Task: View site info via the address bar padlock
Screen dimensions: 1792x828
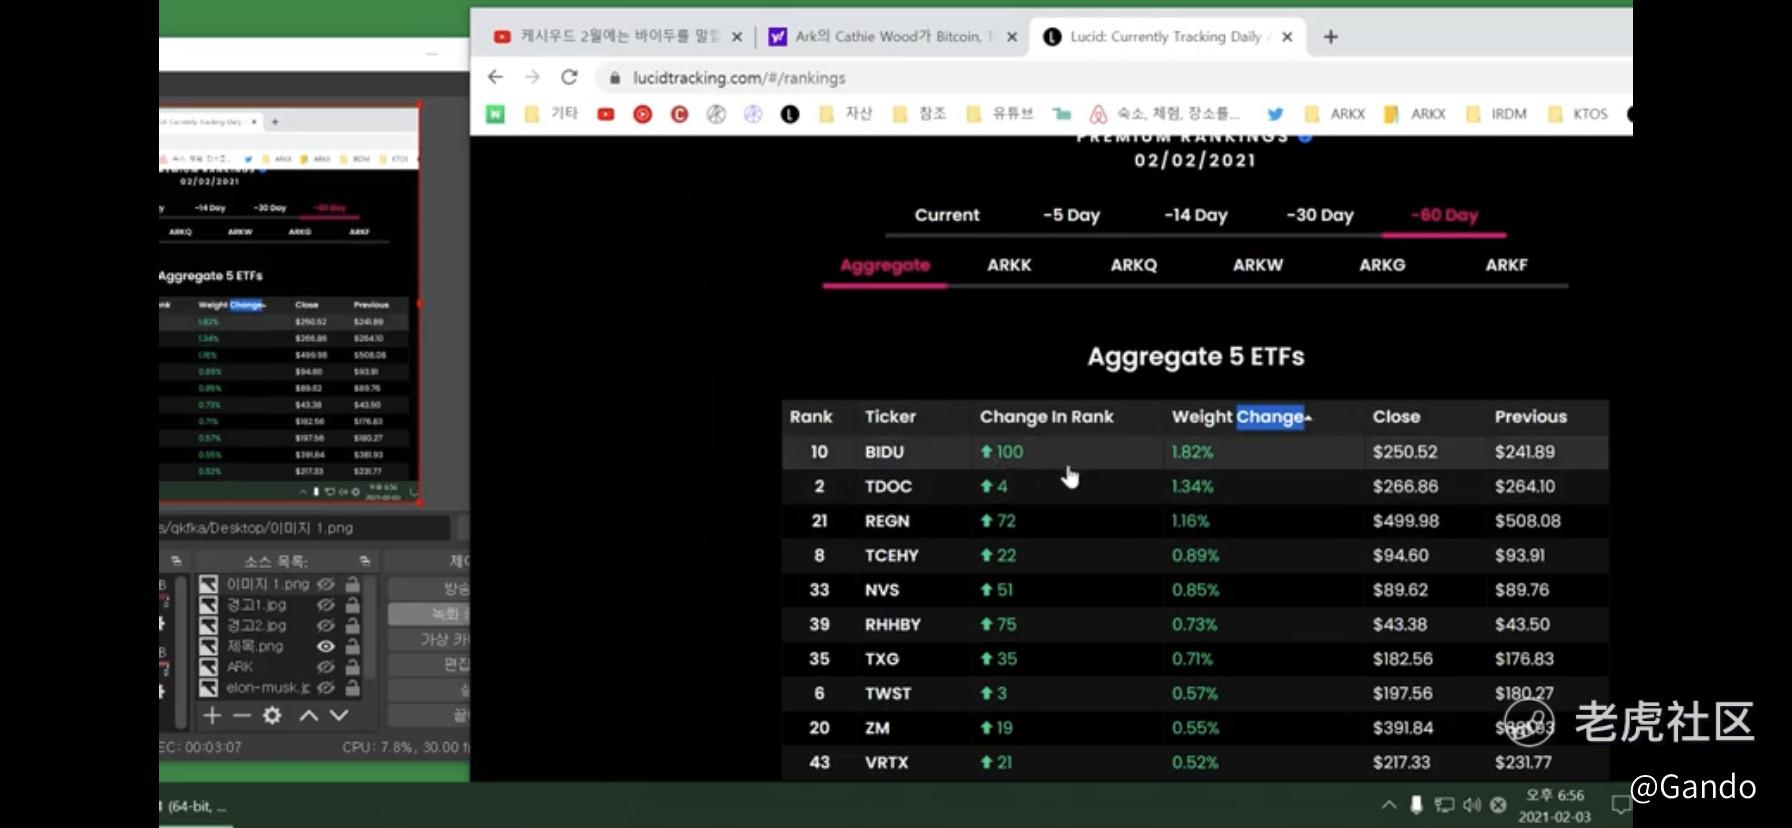Action: [614, 78]
